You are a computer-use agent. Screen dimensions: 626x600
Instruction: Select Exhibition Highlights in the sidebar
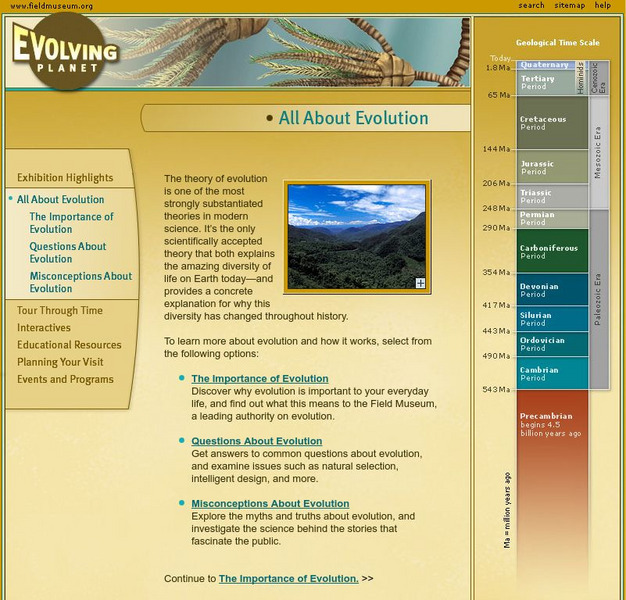(65, 178)
